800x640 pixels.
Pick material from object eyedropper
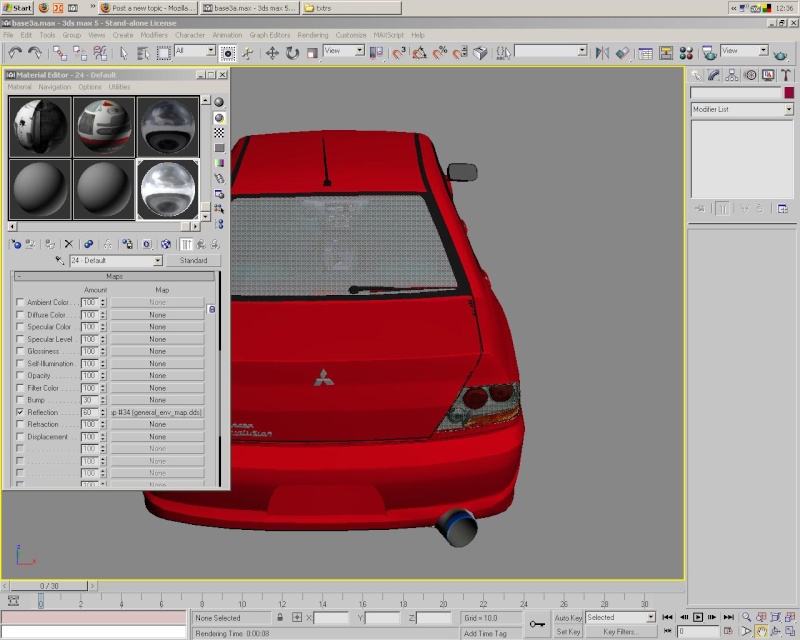pos(60,260)
